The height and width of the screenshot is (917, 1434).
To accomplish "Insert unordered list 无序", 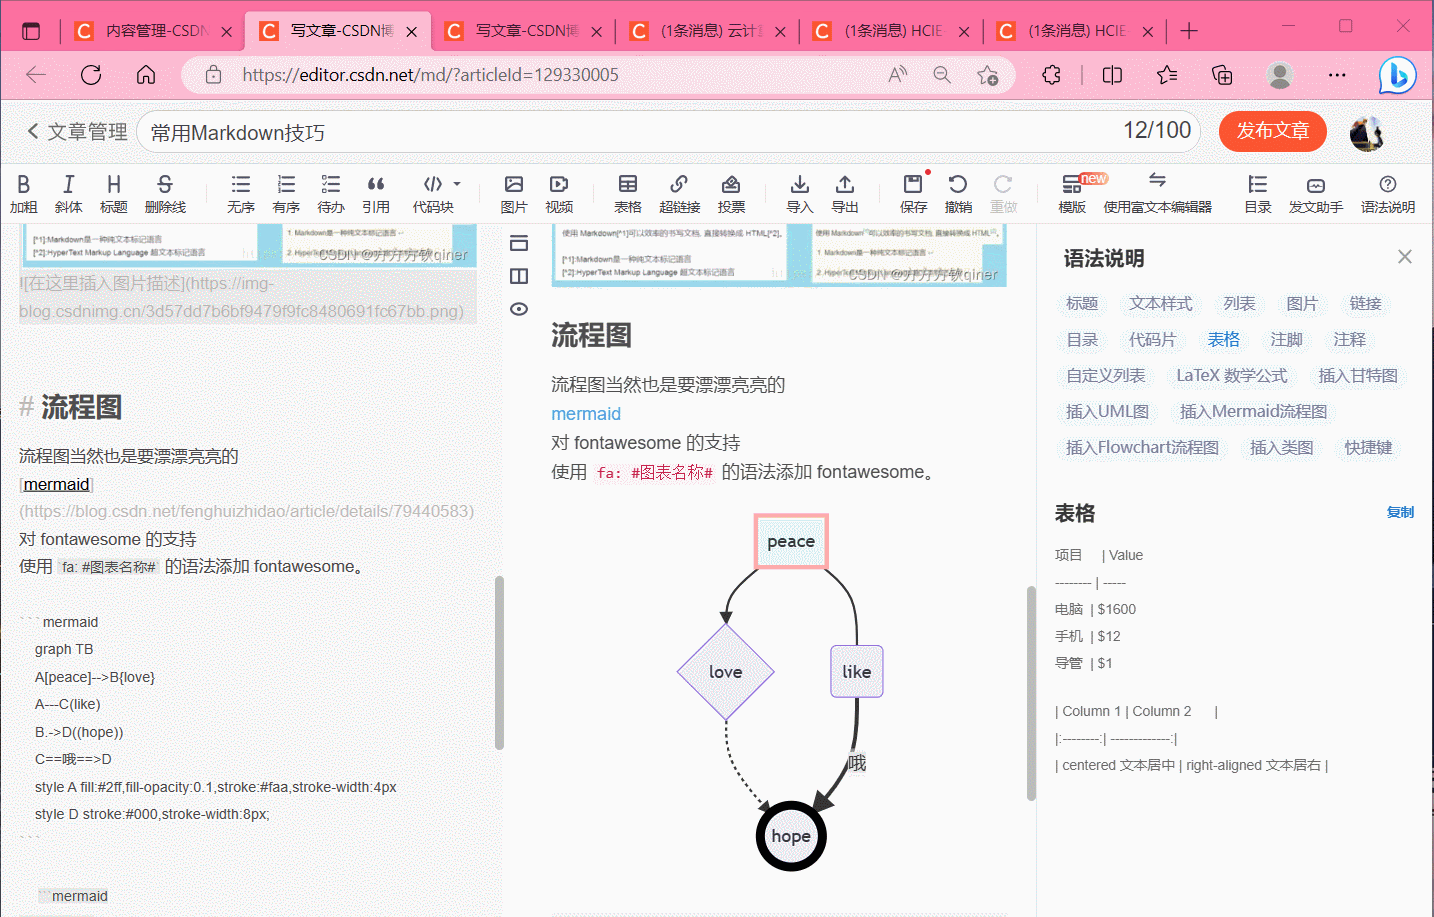I will click(x=241, y=194).
